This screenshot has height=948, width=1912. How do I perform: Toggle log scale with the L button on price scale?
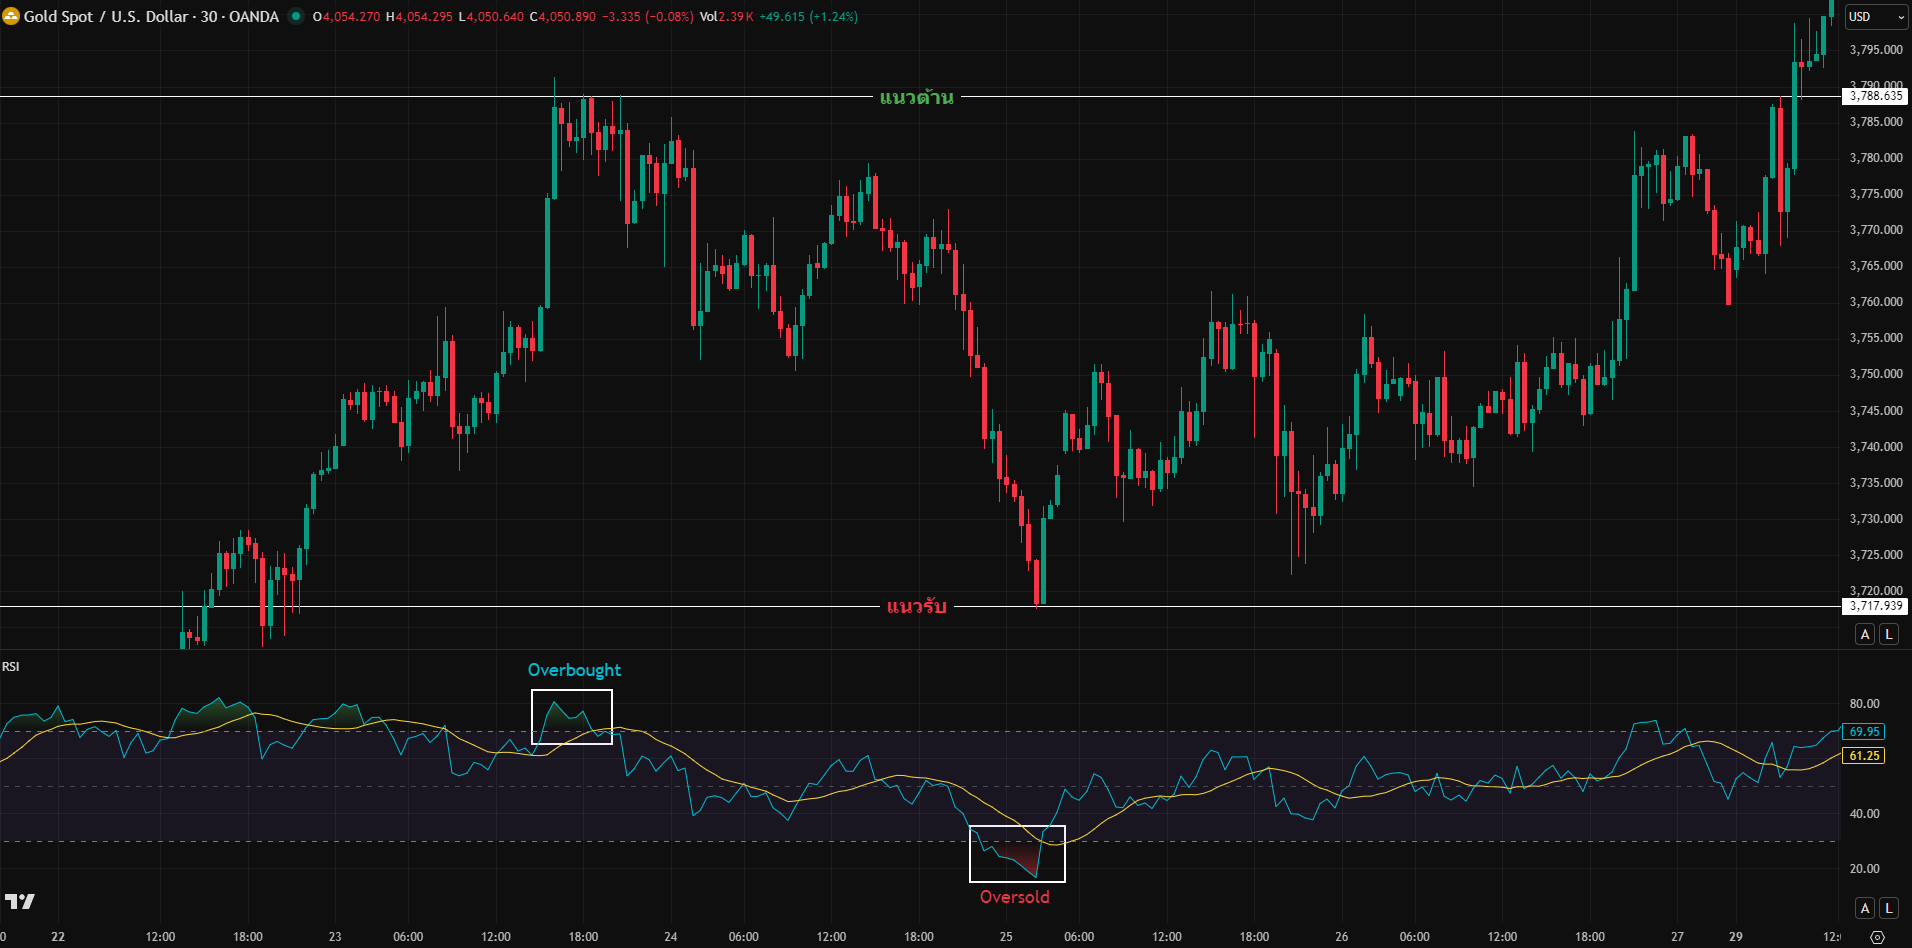1889,633
